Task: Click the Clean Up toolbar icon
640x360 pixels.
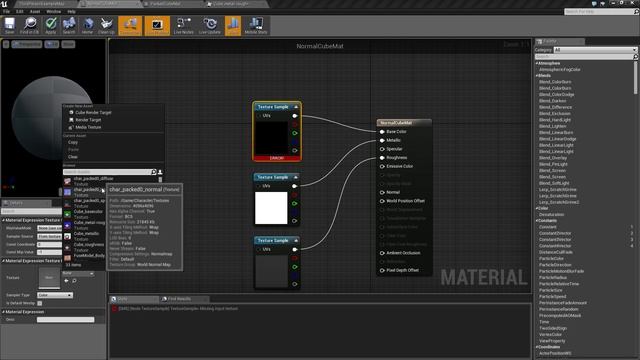Action: pos(106,26)
